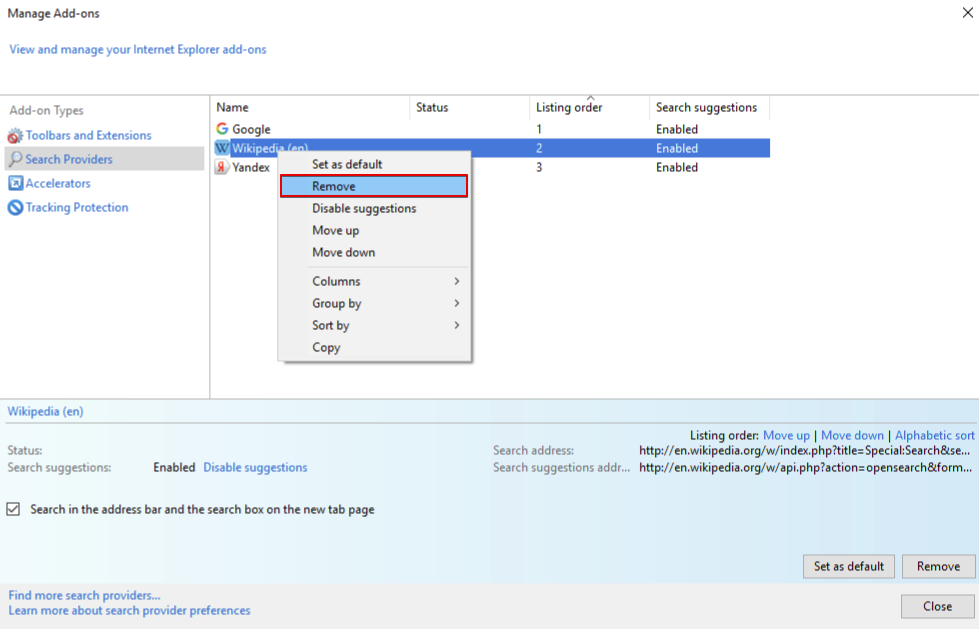Click Enabled value in Google row

pyautogui.click(x=677, y=129)
